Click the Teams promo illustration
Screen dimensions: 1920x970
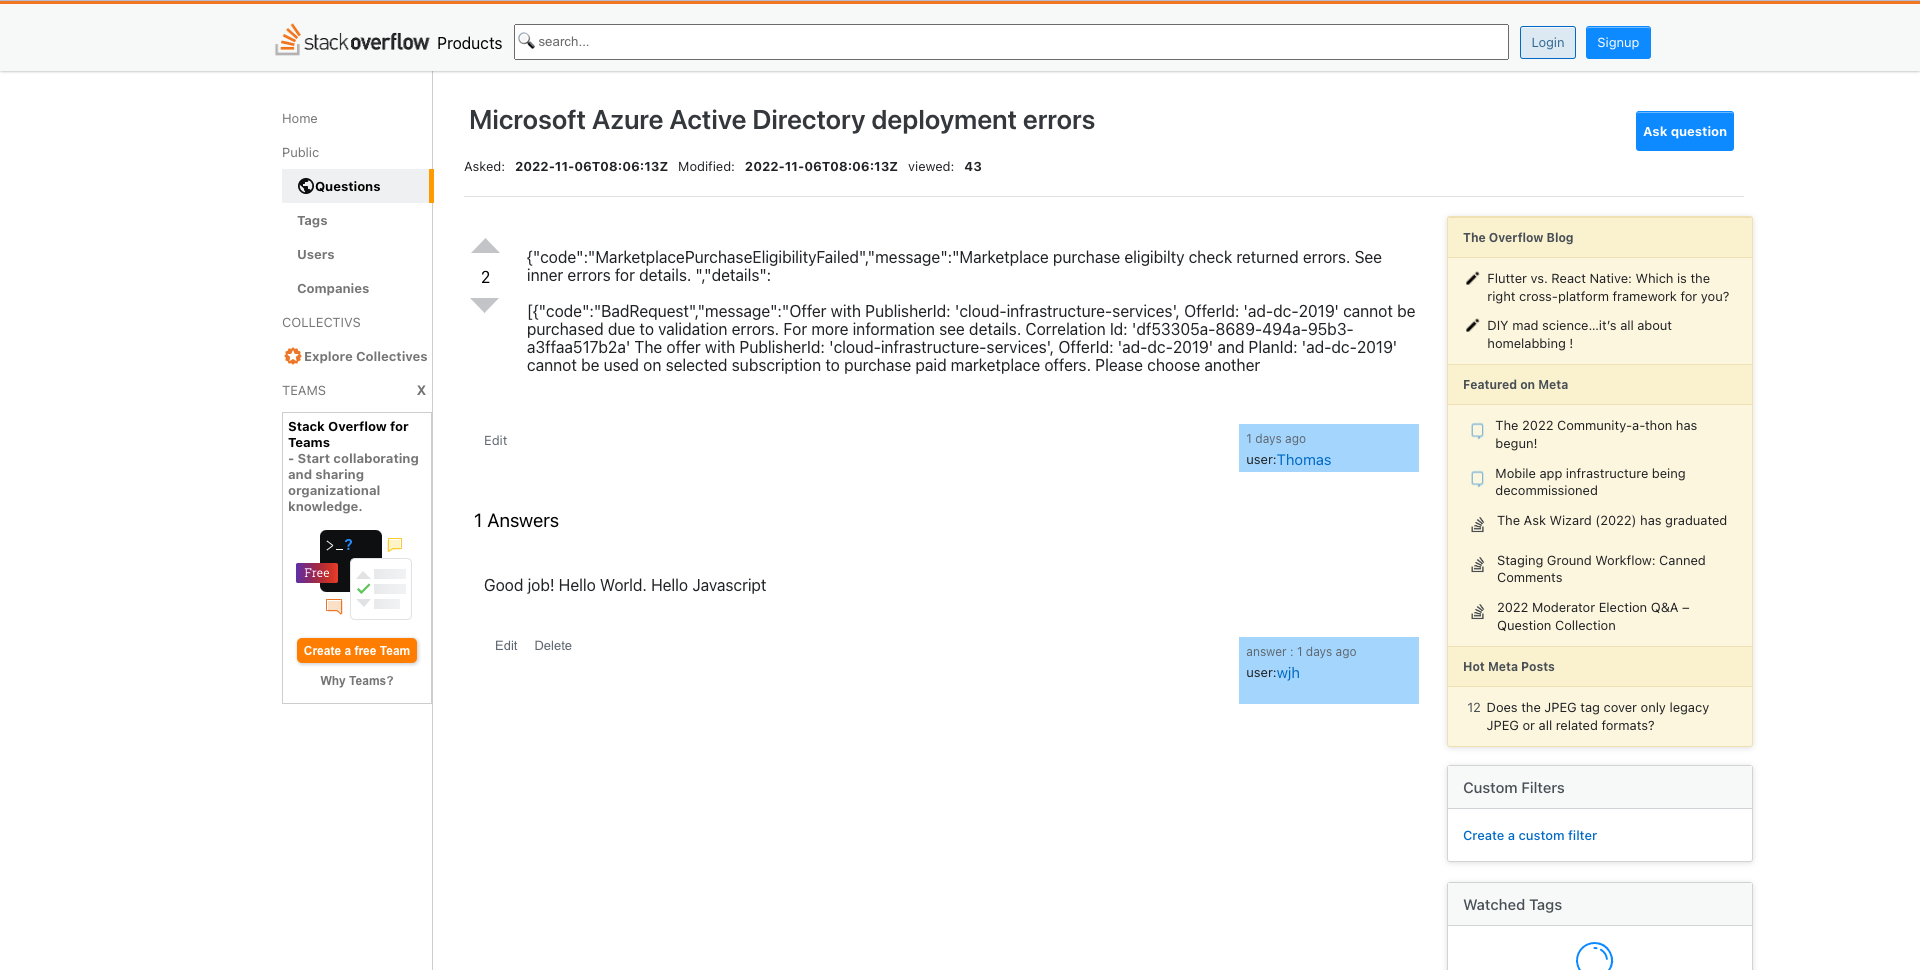tap(354, 575)
